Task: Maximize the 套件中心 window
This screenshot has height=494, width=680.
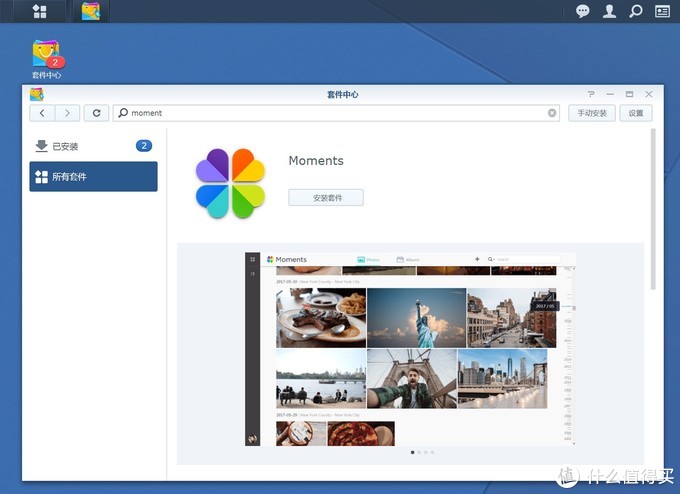Action: pos(629,94)
